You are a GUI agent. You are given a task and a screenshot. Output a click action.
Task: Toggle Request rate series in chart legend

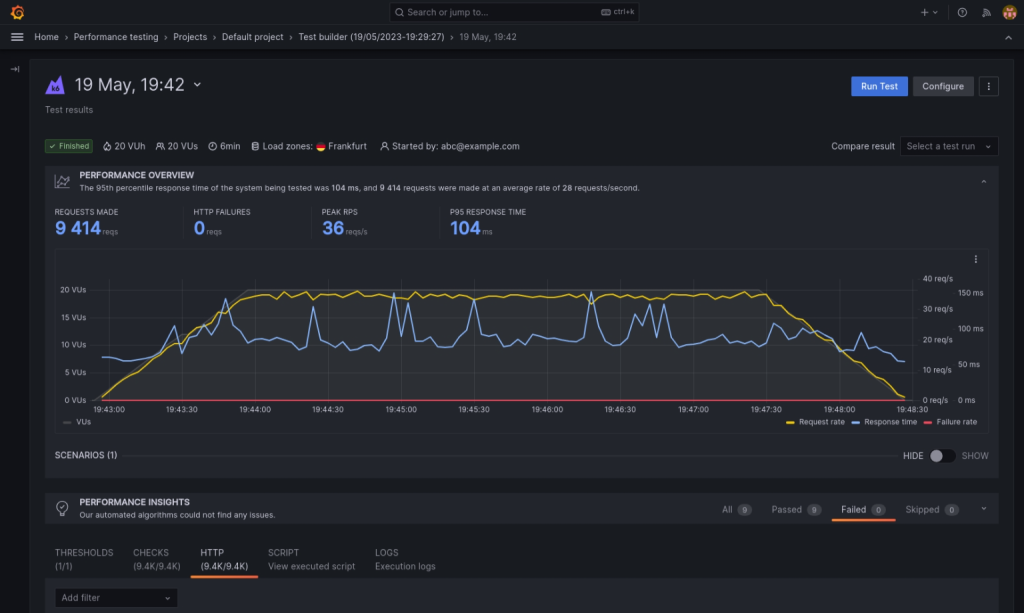point(815,422)
